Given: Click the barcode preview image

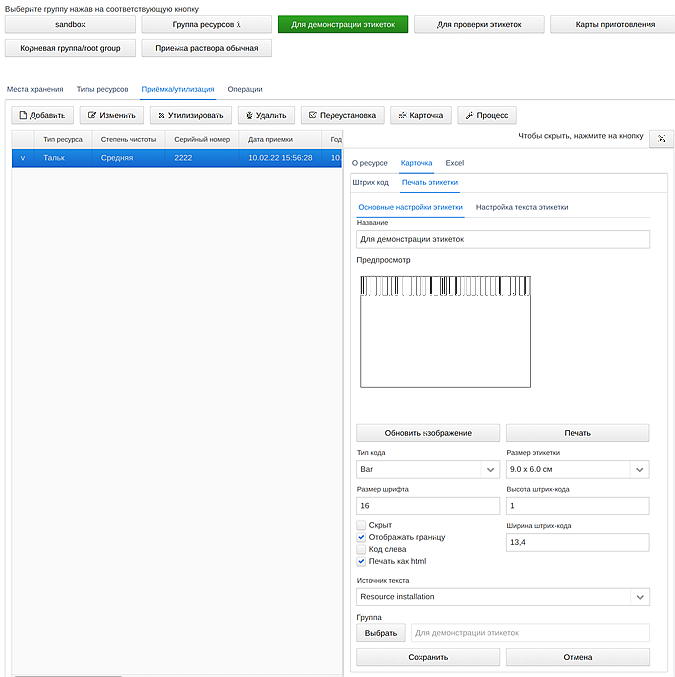Looking at the screenshot, I should coord(445,331).
